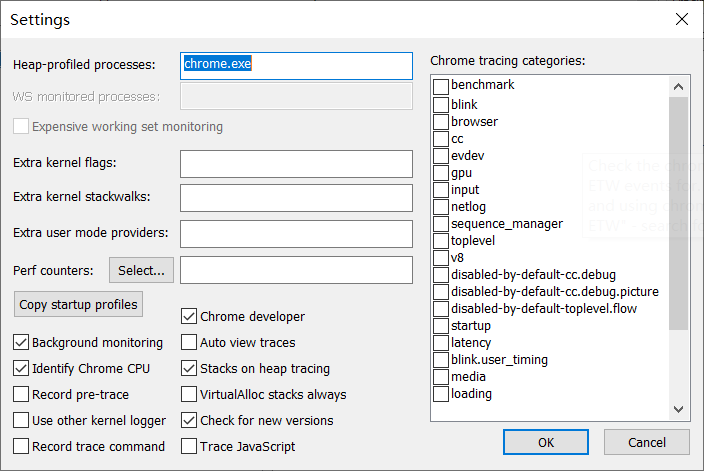Toggle Background monitoring checkbox

pos(22,342)
